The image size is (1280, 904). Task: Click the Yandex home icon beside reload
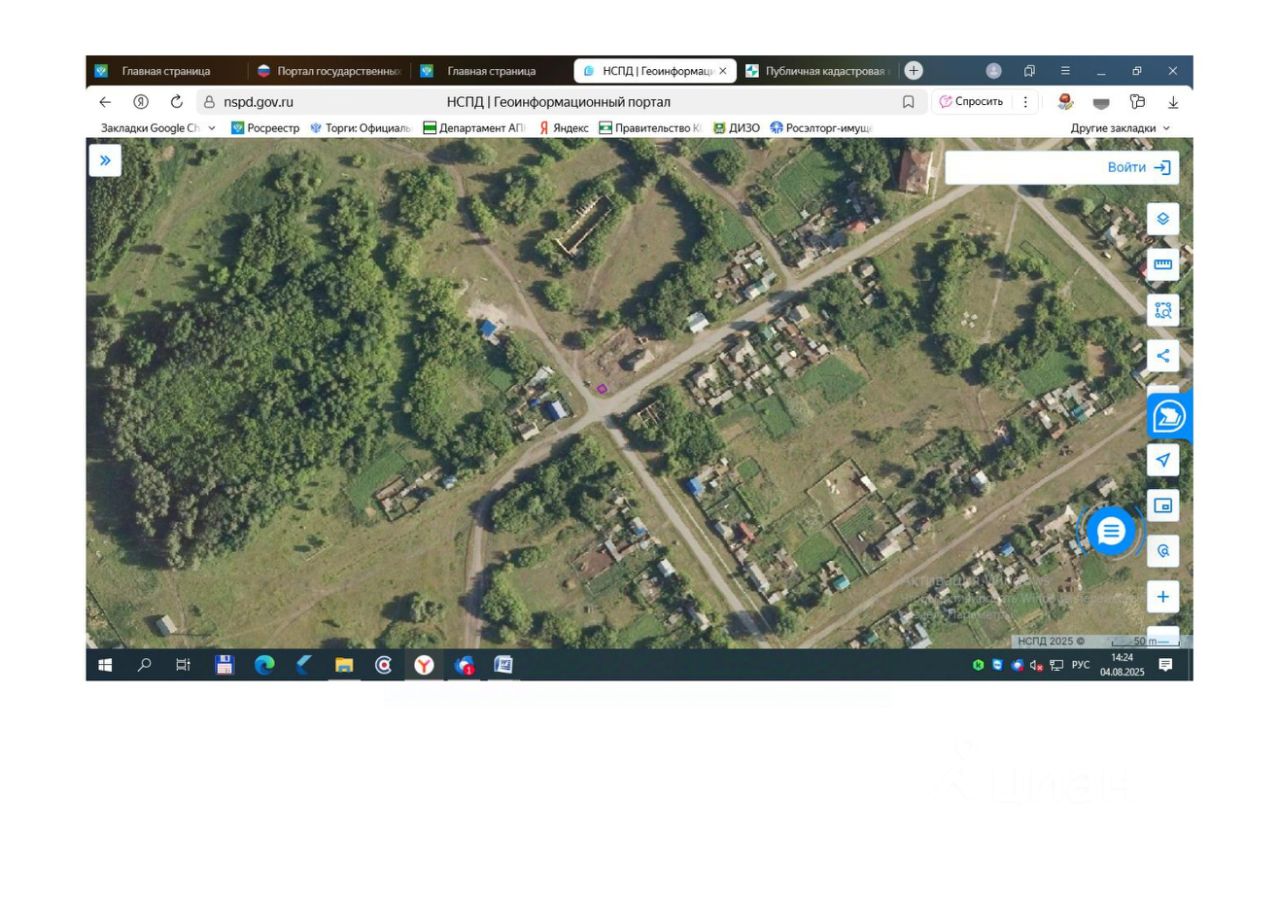coord(141,102)
